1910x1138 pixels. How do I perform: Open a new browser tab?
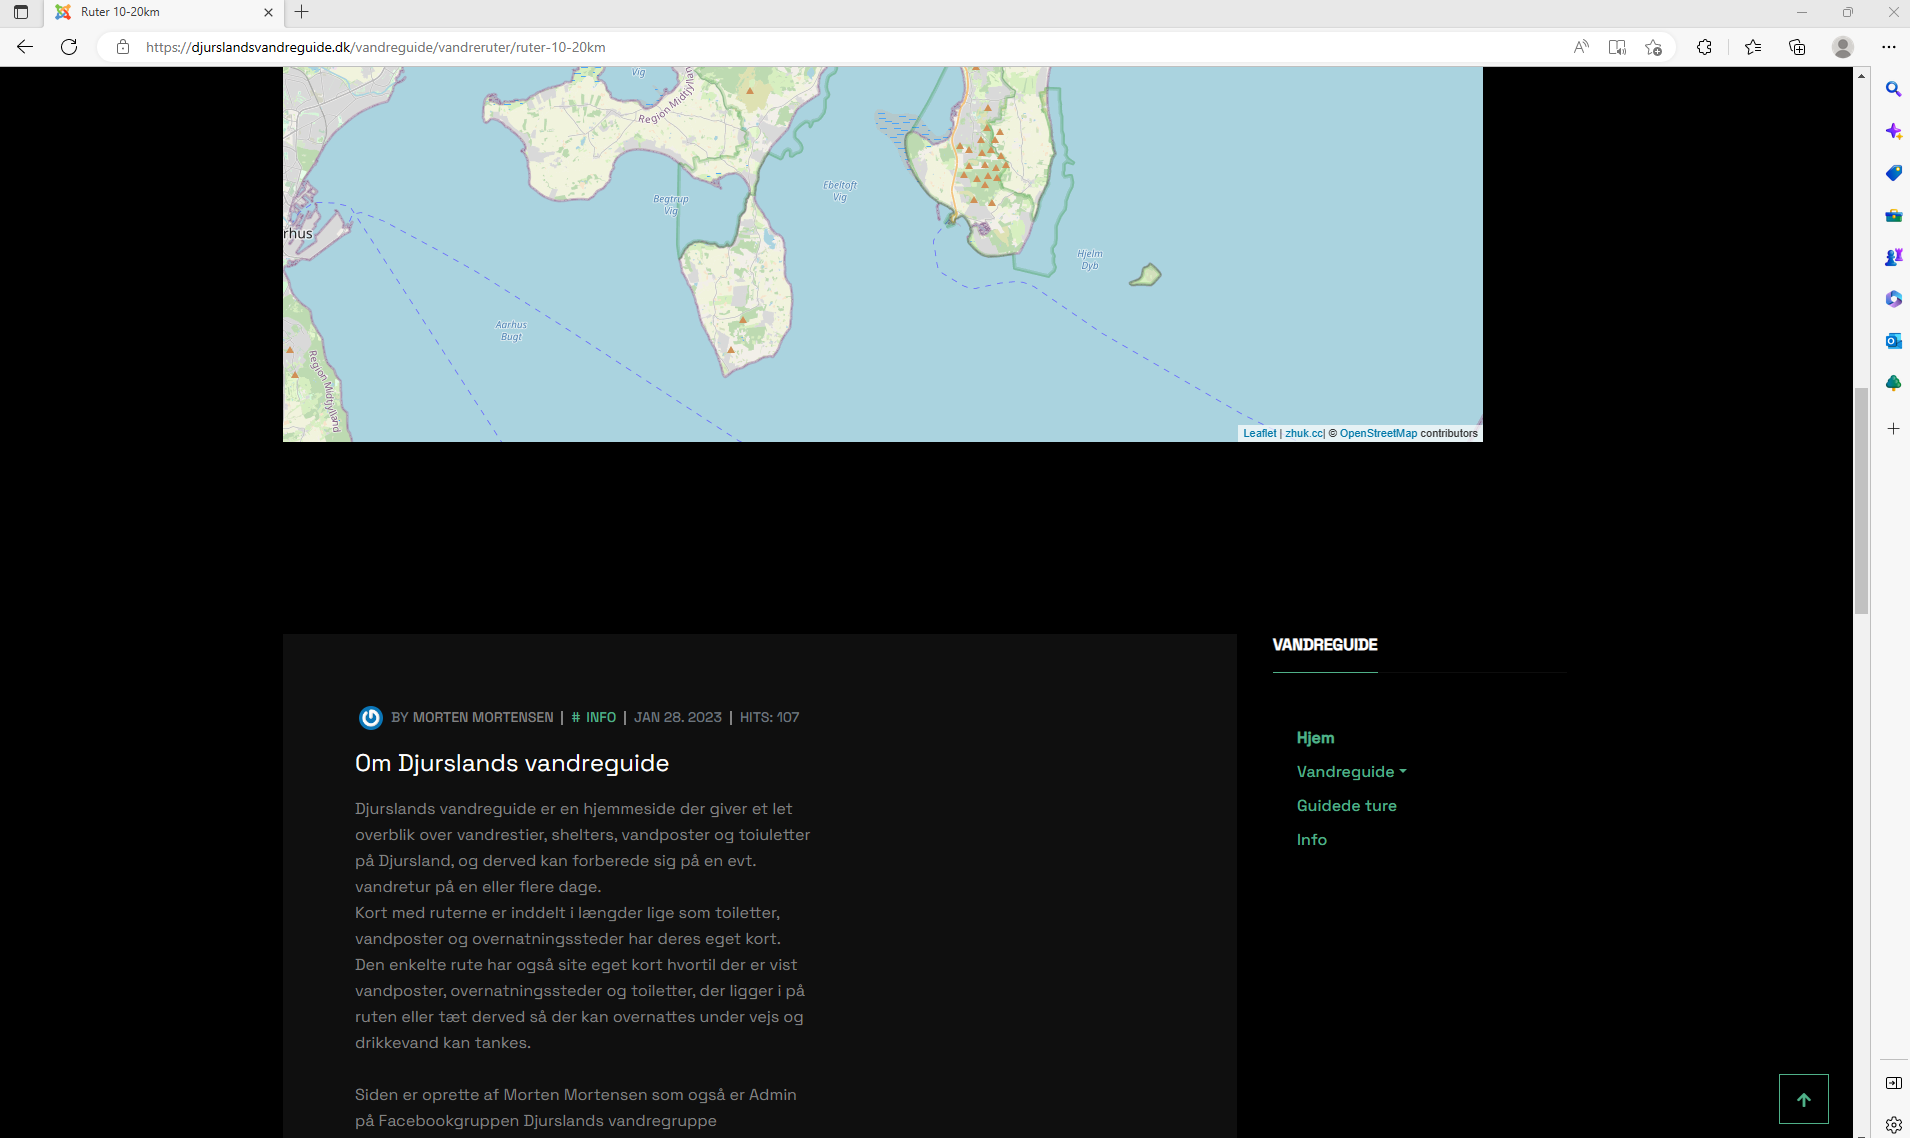[x=301, y=12]
